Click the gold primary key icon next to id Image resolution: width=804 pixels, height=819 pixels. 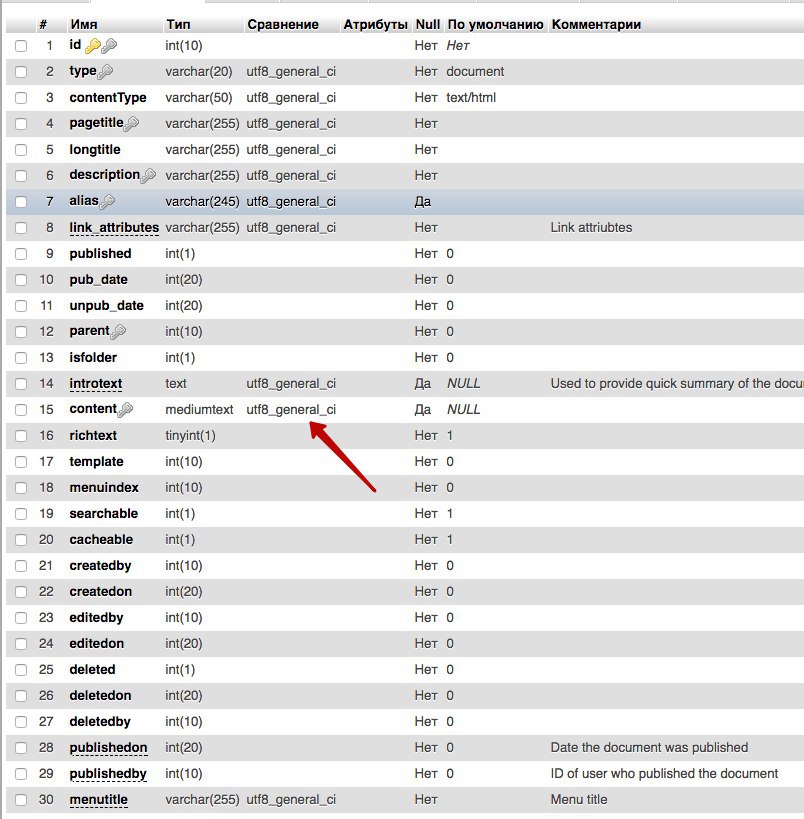pyautogui.click(x=93, y=46)
